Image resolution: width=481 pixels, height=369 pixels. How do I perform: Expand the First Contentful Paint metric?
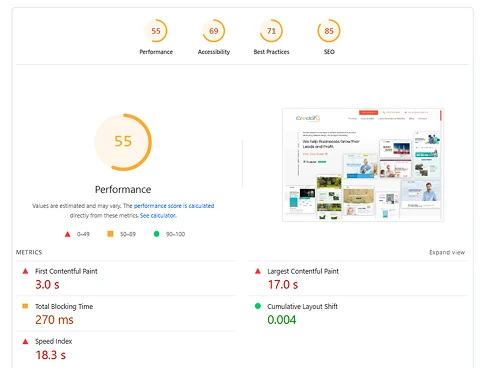(126, 278)
